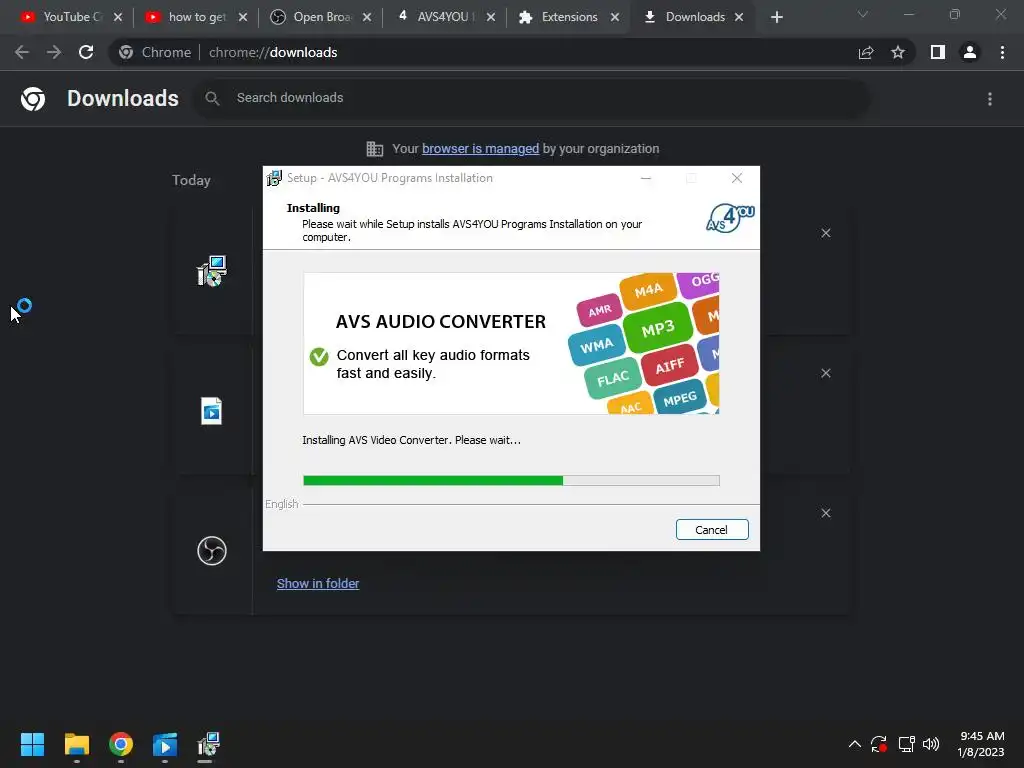Click the video file icon in downloads list
Screen dimensions: 1024x768
212,411
